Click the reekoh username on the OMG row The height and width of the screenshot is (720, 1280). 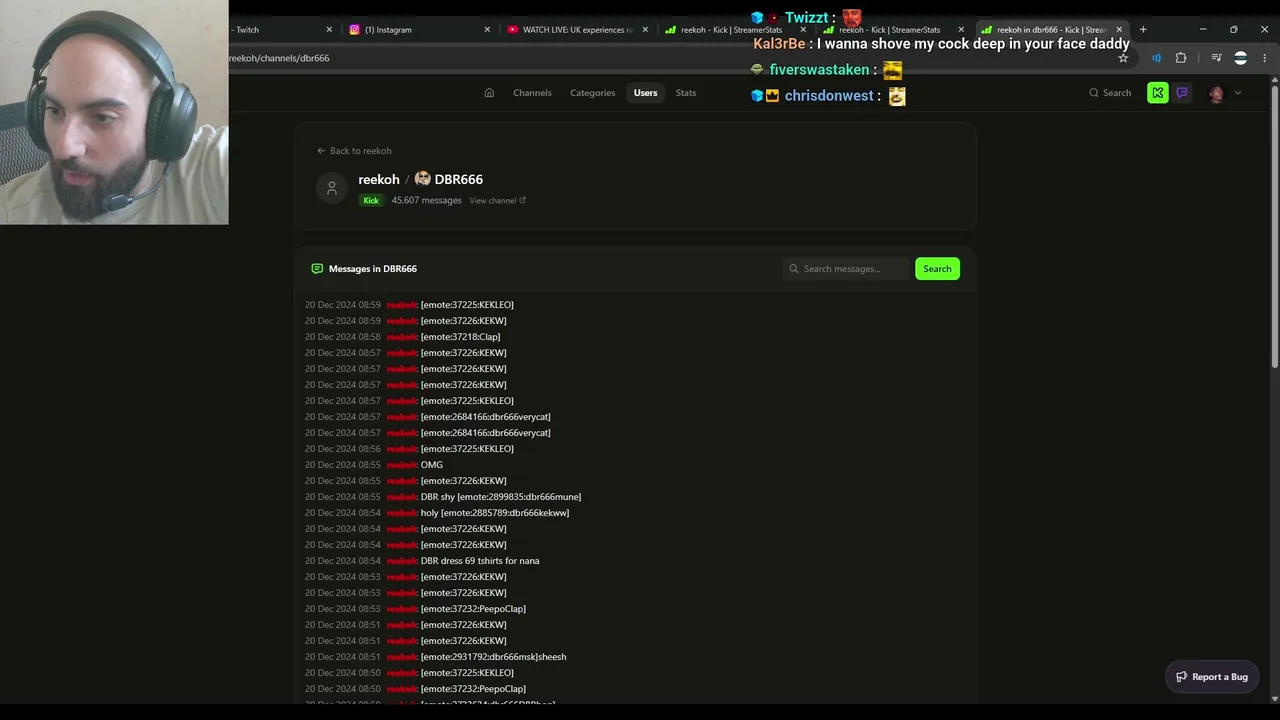point(401,465)
